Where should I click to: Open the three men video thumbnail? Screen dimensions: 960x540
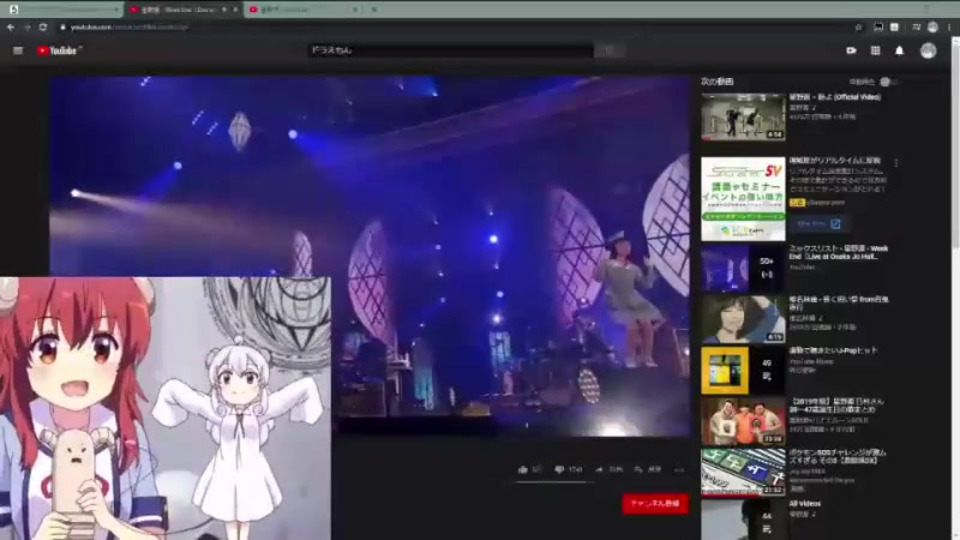click(743, 421)
